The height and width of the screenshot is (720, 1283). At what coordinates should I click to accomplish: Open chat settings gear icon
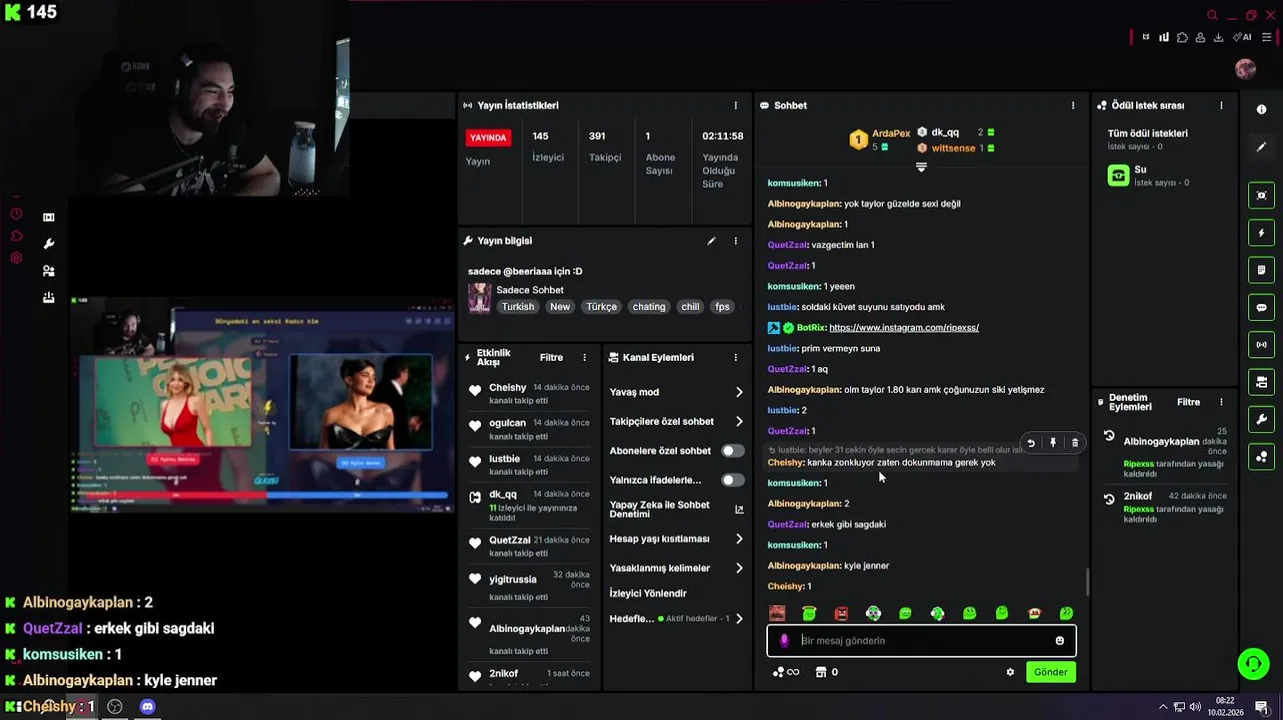tap(1010, 672)
